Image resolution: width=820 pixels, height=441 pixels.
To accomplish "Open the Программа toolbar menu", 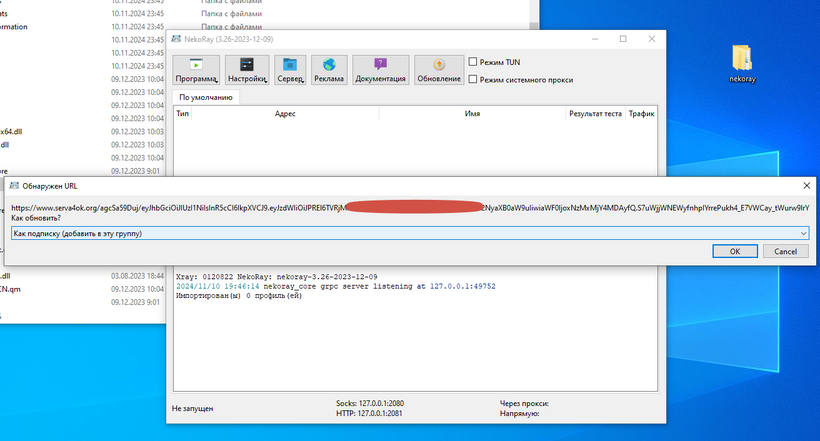I will coord(196,69).
